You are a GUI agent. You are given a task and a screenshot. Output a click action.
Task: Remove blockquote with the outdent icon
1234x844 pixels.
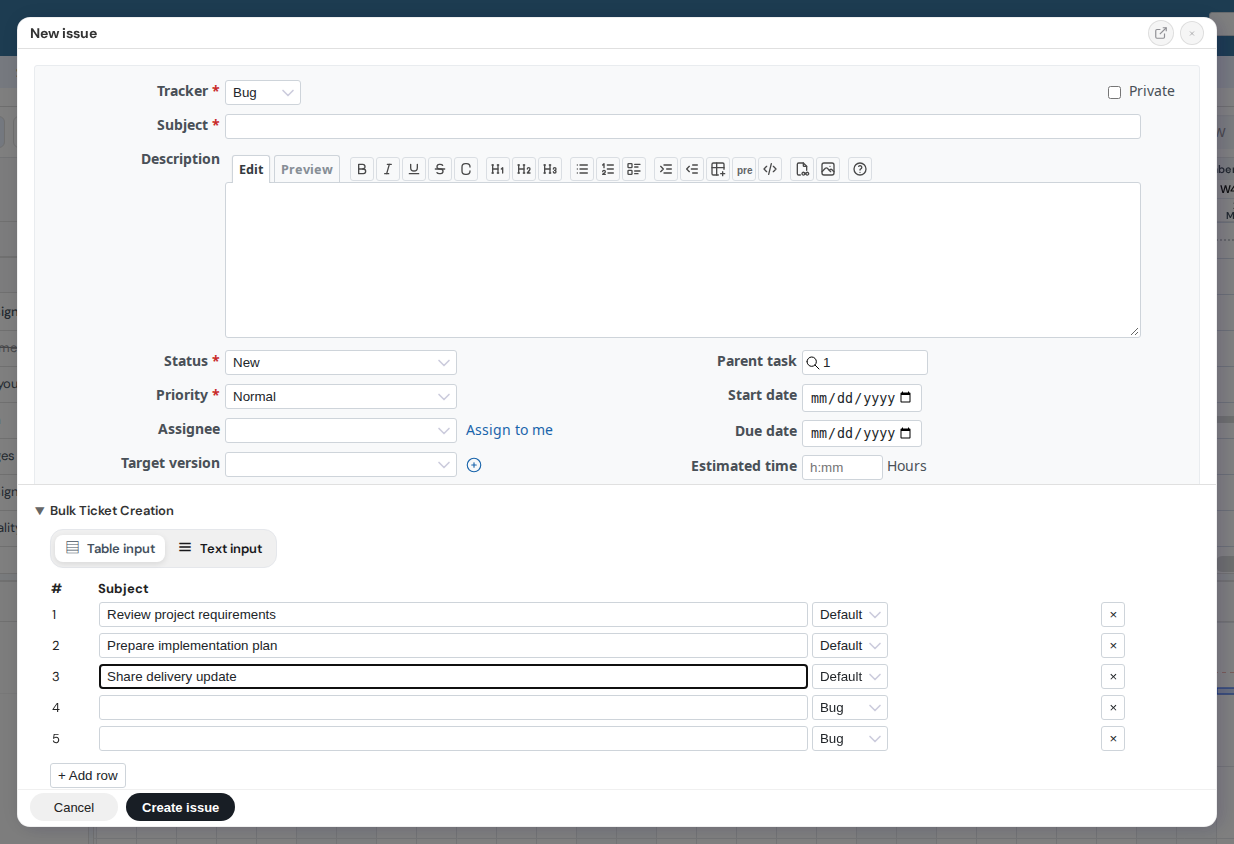(692, 169)
